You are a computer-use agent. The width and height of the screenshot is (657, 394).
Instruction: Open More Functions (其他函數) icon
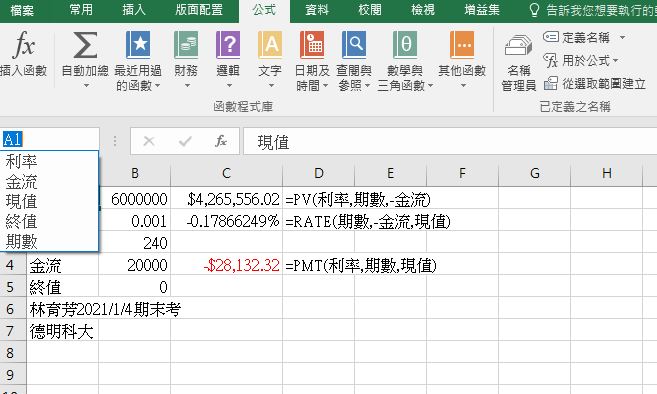[462, 44]
